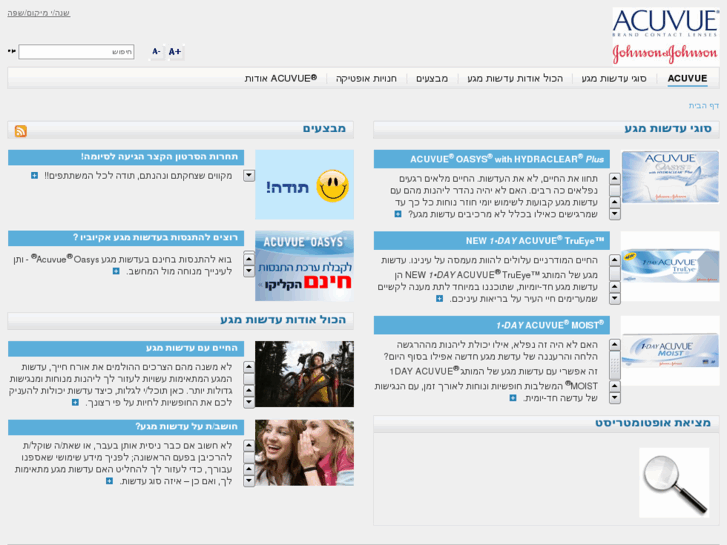This screenshot has width=727, height=545.
Task: Open the Johnson & Johnson logo
Action: tap(665, 53)
